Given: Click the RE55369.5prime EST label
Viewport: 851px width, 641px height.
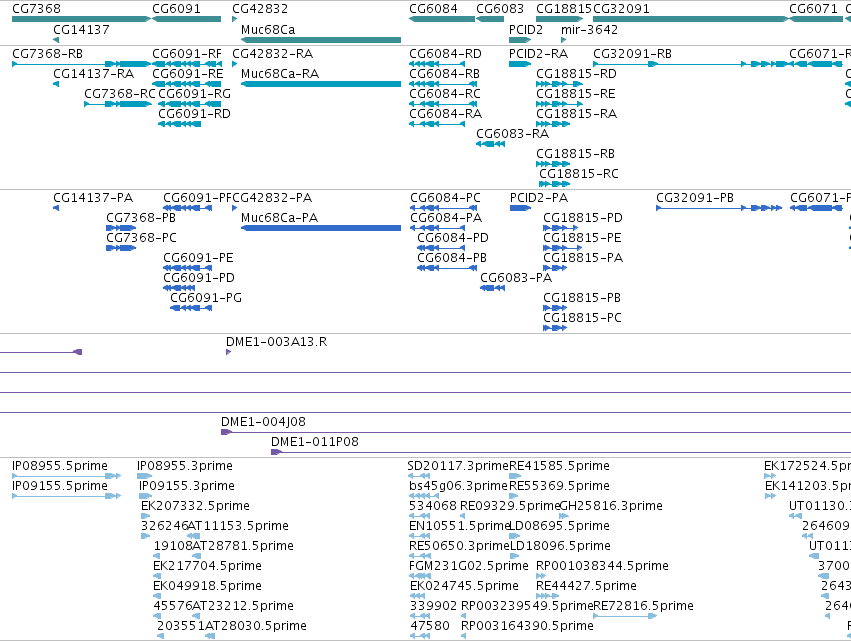Looking at the screenshot, I should click(559, 486).
